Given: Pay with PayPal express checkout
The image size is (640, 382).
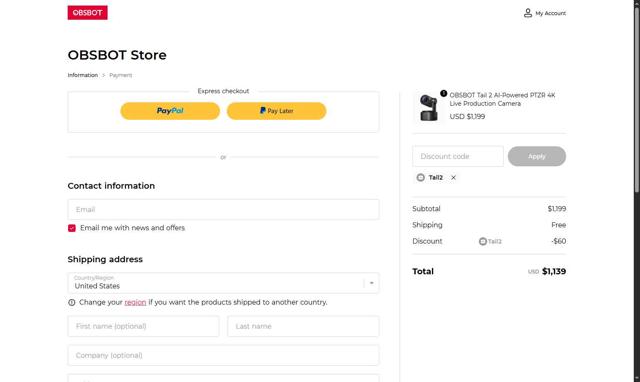Looking at the screenshot, I should tap(170, 111).
